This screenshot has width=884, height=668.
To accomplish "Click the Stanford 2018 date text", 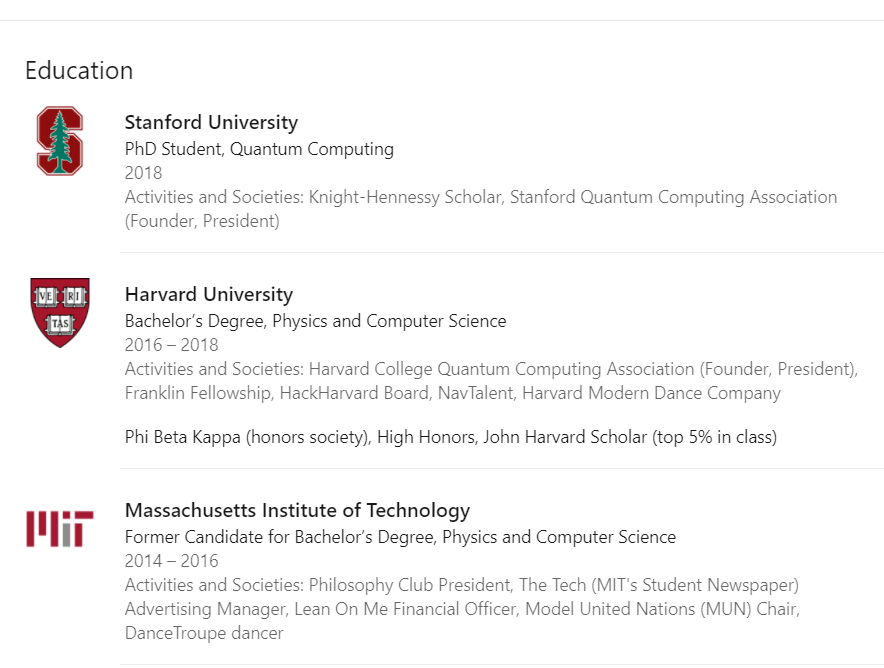I will point(143,172).
